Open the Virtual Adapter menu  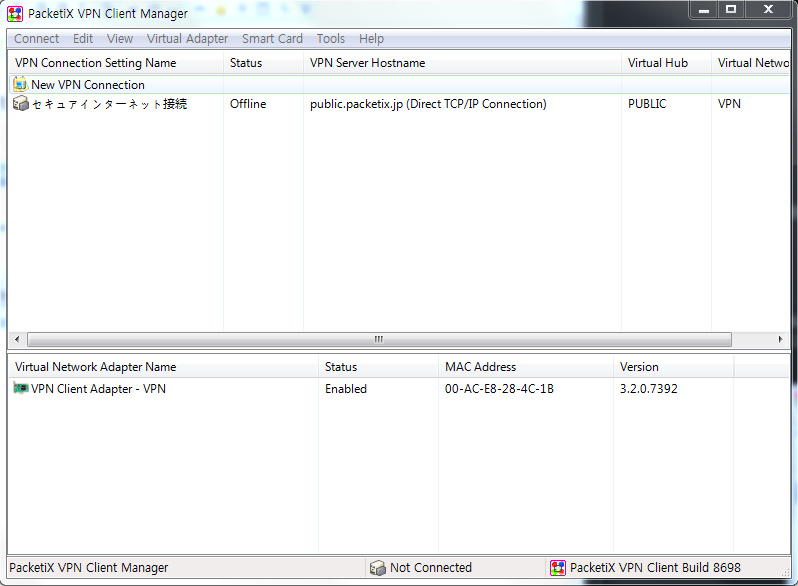click(x=187, y=39)
